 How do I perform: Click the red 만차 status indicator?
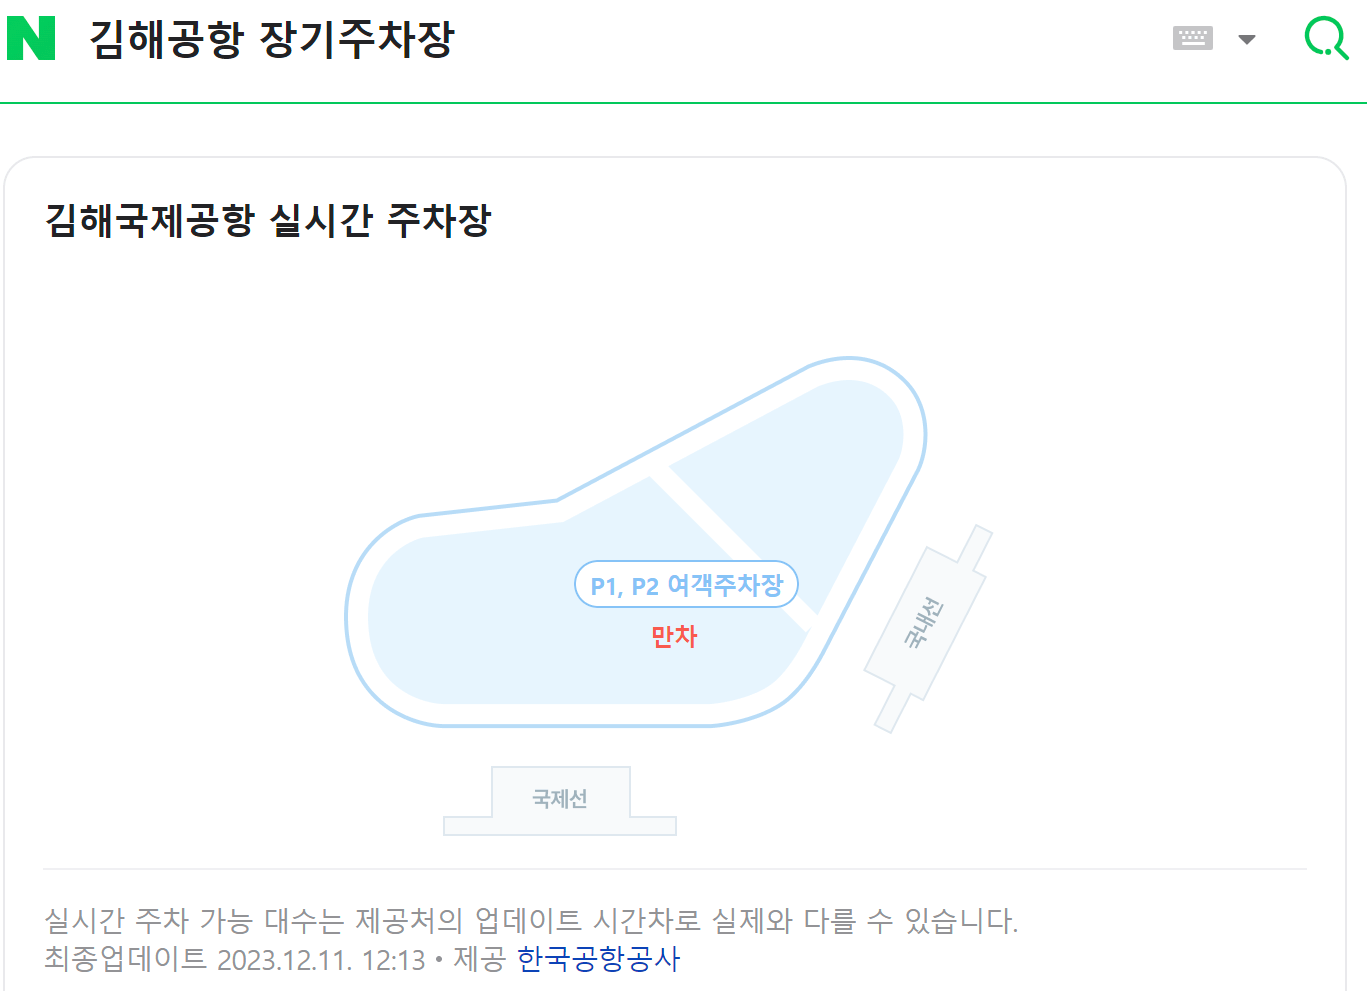point(674,636)
